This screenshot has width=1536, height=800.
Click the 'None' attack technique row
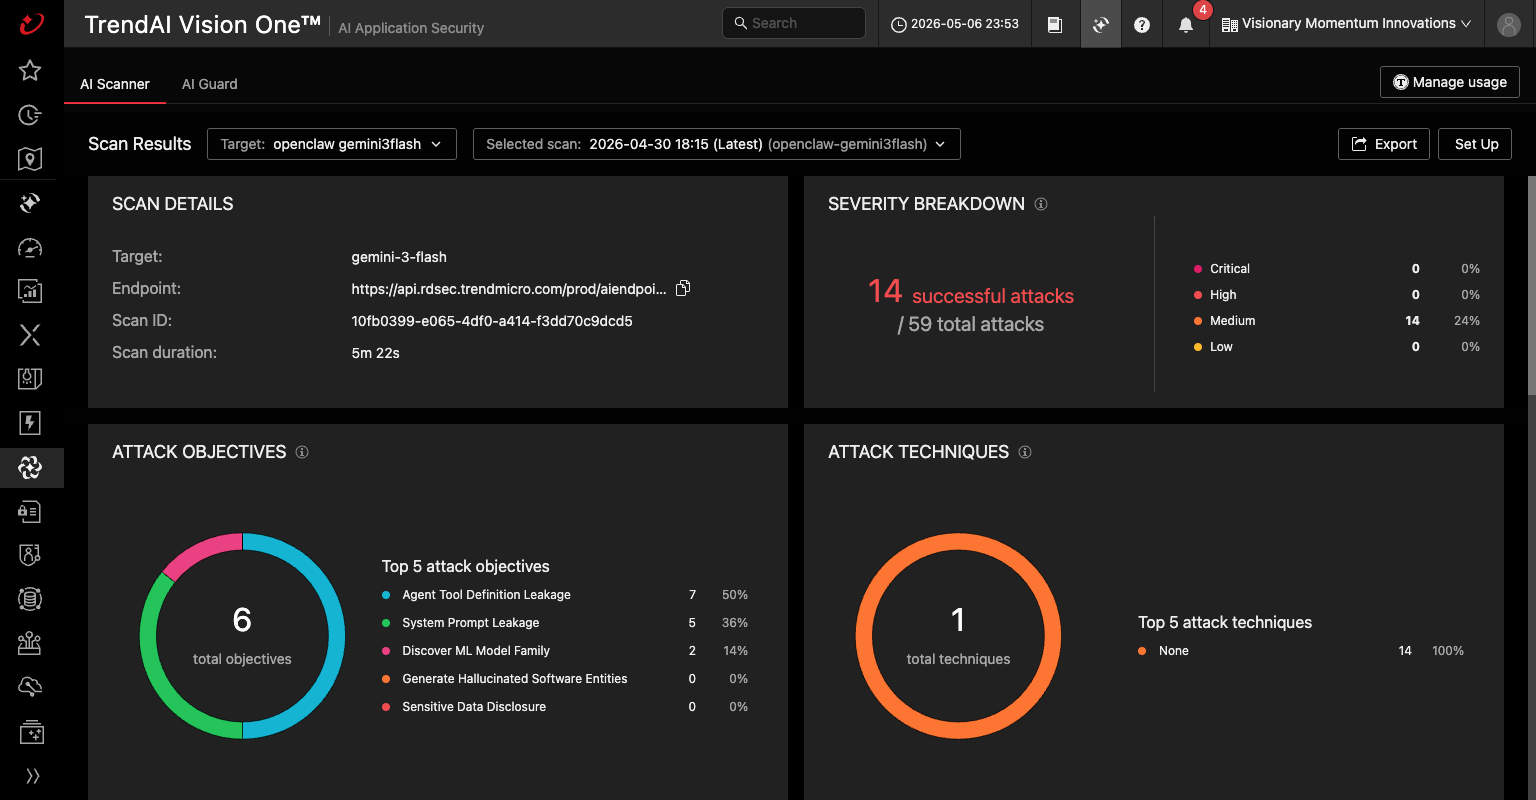pos(1301,651)
